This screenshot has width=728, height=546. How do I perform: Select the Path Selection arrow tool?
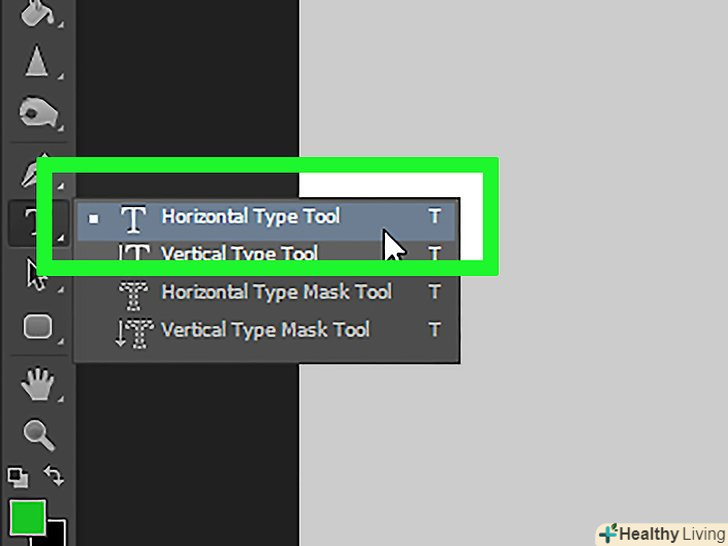click(36, 274)
